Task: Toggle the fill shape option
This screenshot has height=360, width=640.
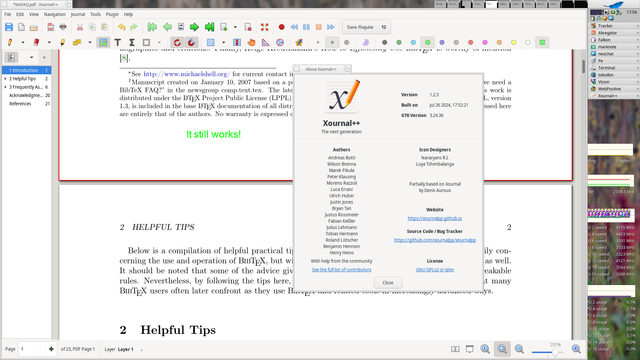Action: [x=365, y=42]
